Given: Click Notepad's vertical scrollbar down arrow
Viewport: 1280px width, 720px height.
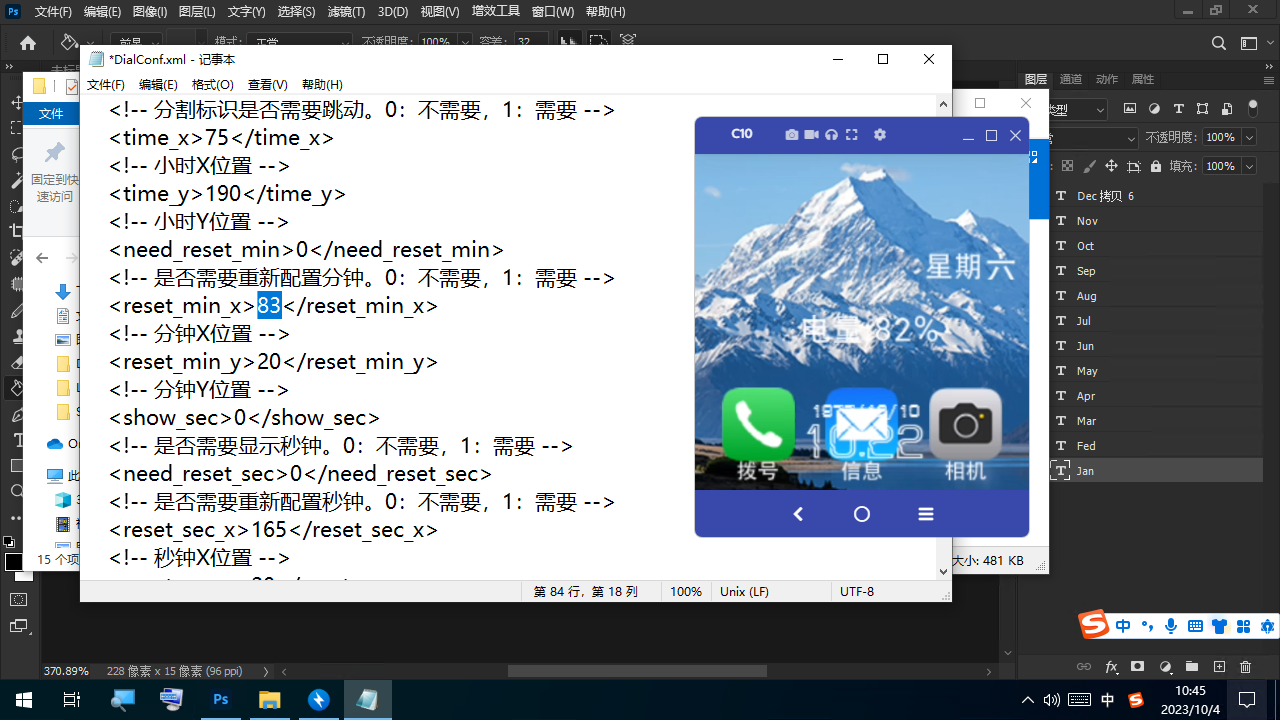Looking at the screenshot, I should 942,571.
